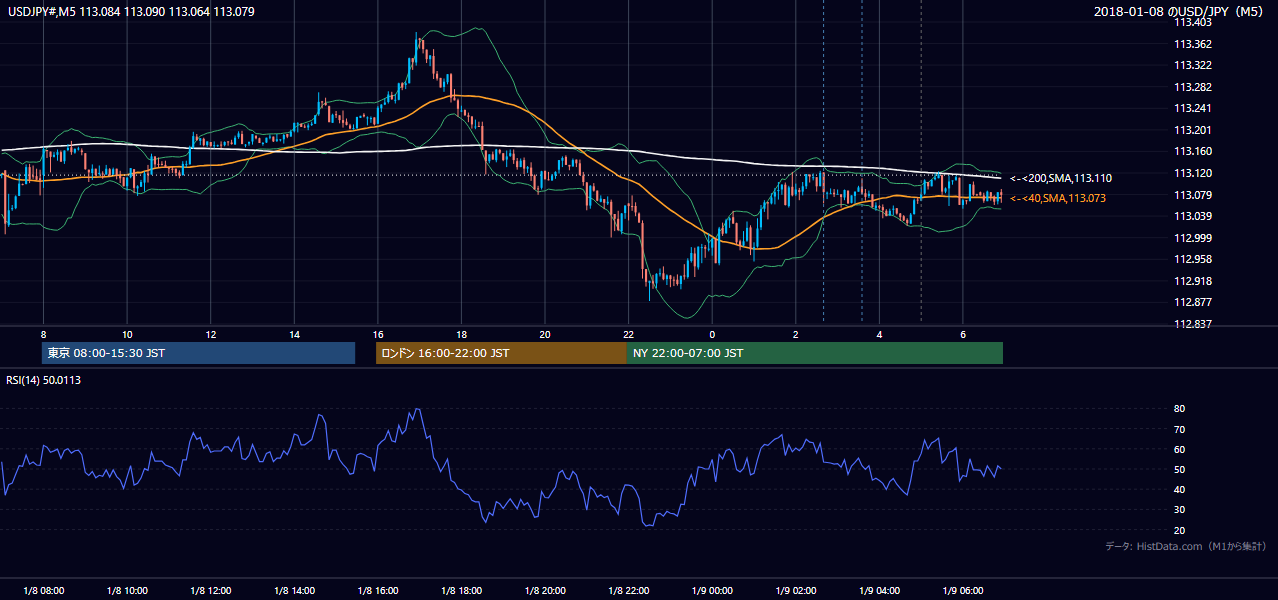Click the 1/9 02:00 date axis label
Viewport: 1278px width, 600px height.
pyautogui.click(x=796, y=591)
